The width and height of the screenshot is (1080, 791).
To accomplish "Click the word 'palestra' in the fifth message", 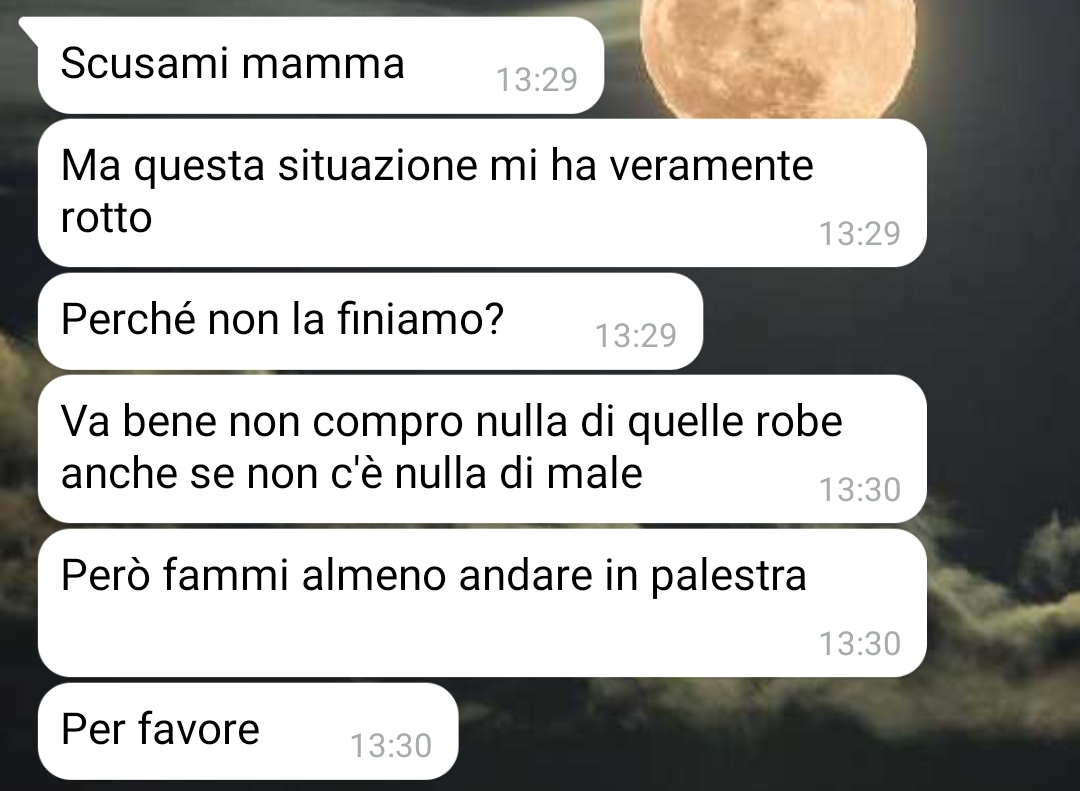I will pyautogui.click(x=728, y=577).
